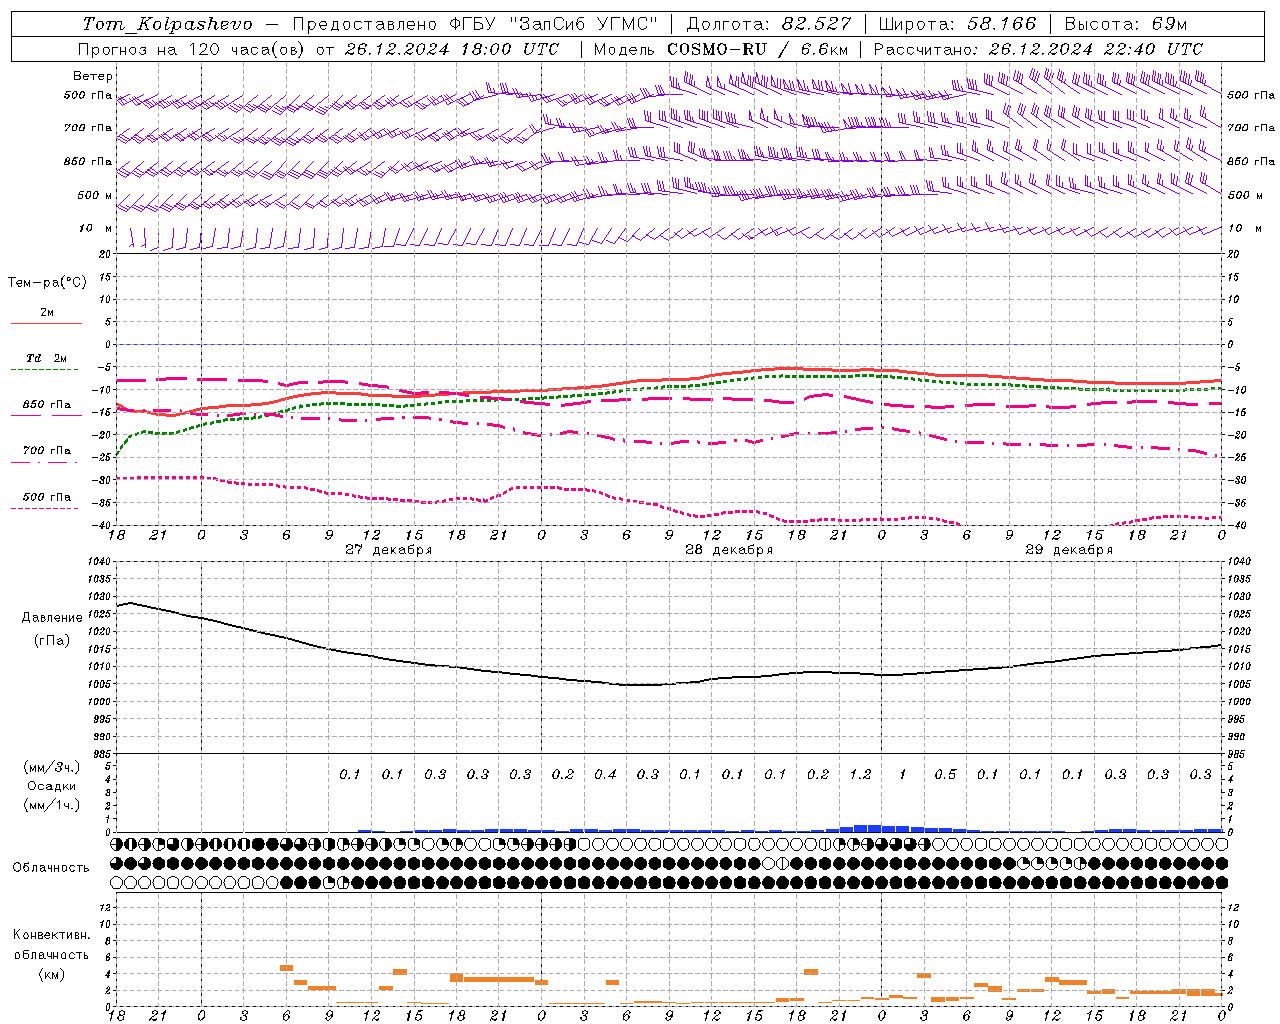Click the (км) unit under convective cloud
Screen dimensions: 1280x1024
pos(51,974)
